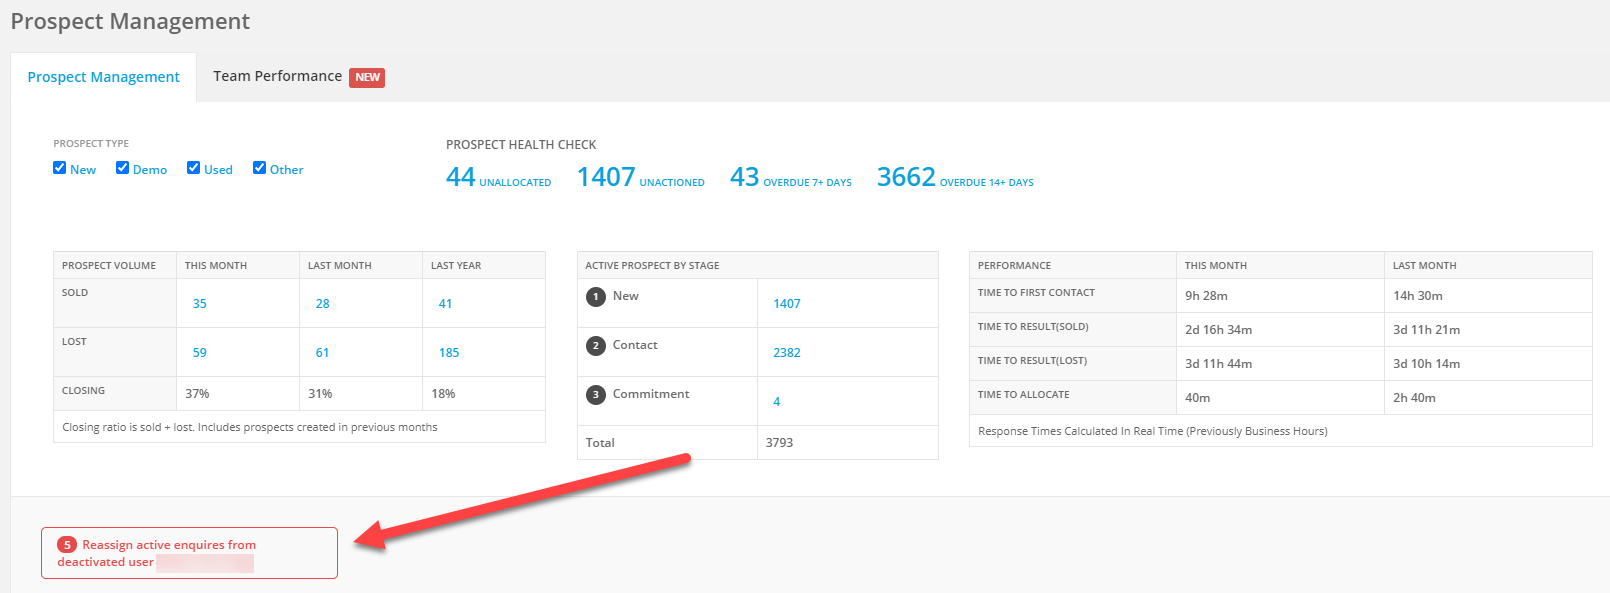The height and width of the screenshot is (593, 1610).
Task: Click the stage 1 New circle icon
Action: point(596,297)
